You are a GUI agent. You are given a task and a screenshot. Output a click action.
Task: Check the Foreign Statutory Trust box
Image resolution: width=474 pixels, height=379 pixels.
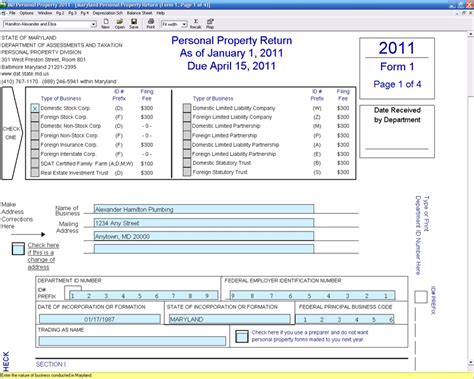coord(187,172)
